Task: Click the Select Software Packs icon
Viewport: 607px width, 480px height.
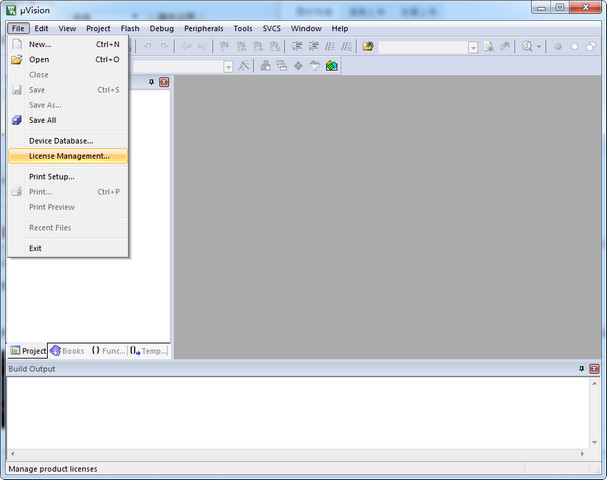Action: tap(314, 66)
